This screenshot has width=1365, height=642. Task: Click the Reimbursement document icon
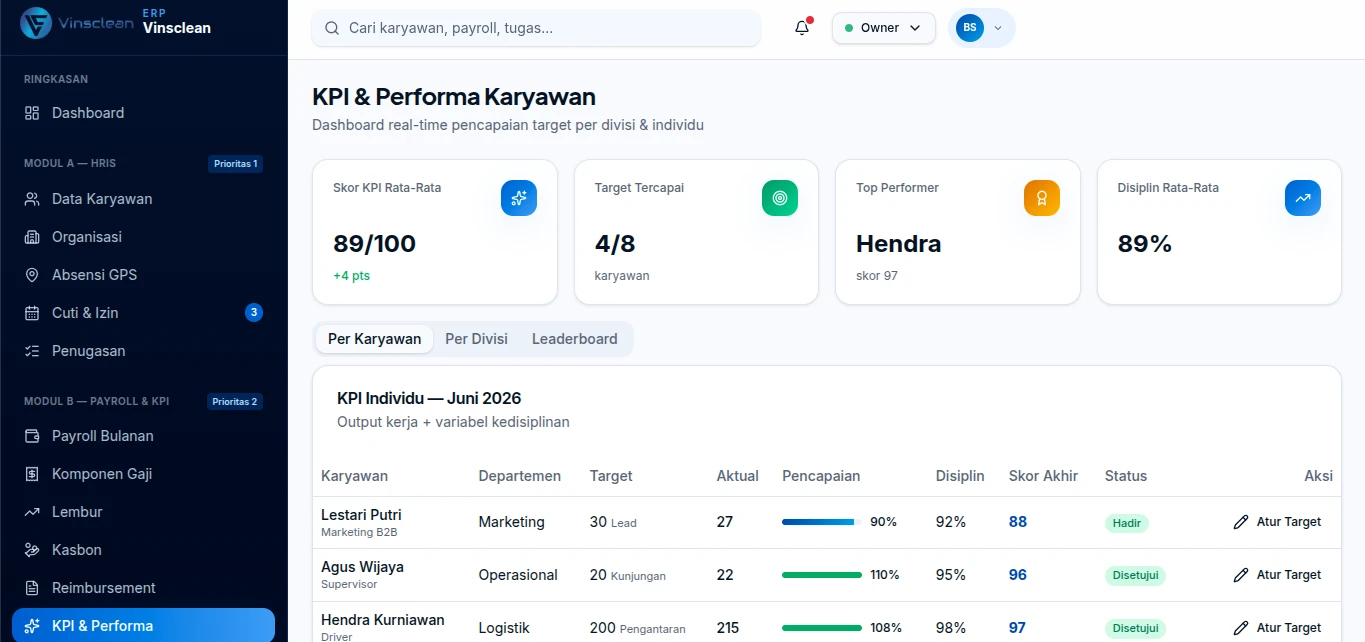(32, 588)
